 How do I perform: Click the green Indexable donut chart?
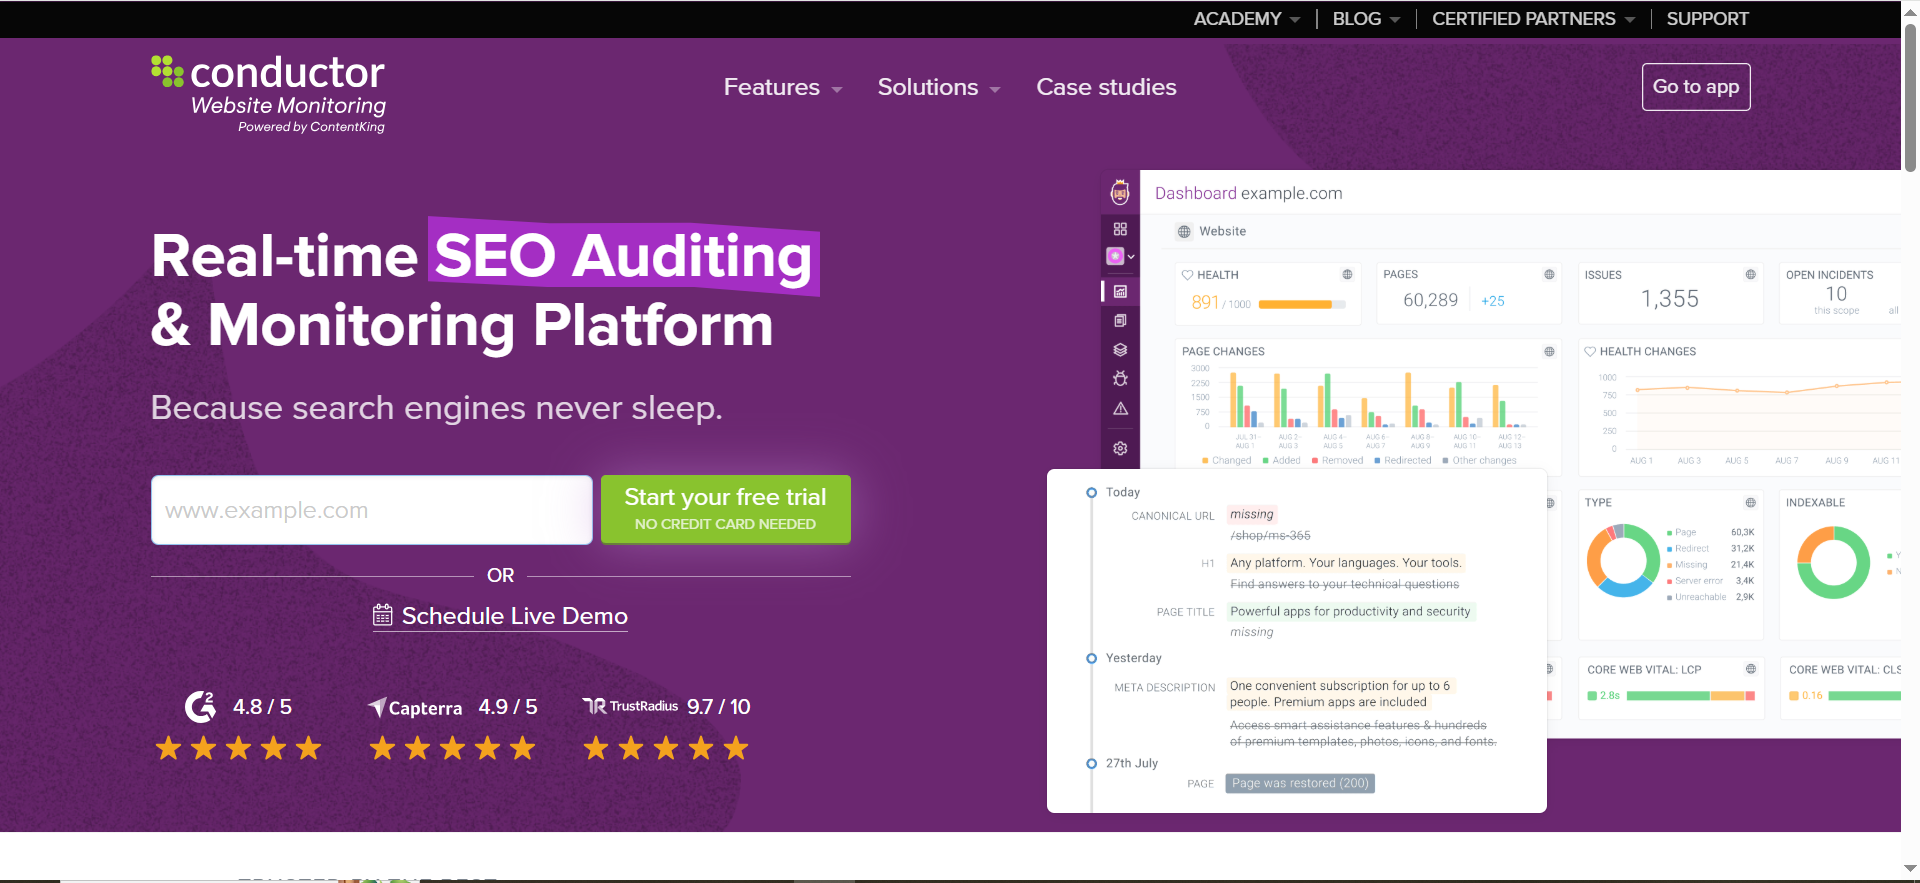1833,562
